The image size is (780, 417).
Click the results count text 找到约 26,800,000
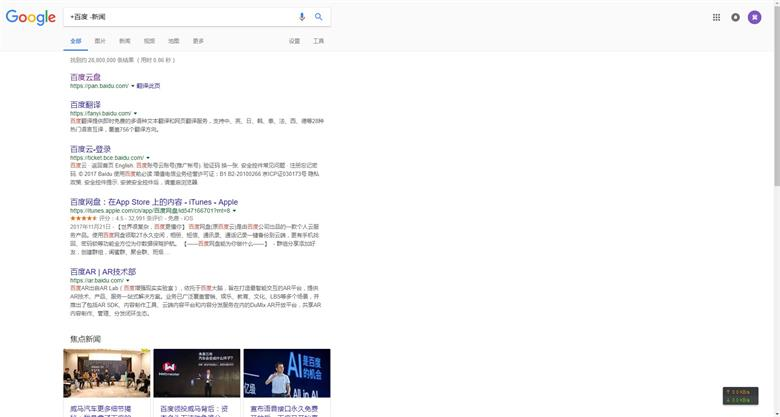pyautogui.click(x=122, y=60)
